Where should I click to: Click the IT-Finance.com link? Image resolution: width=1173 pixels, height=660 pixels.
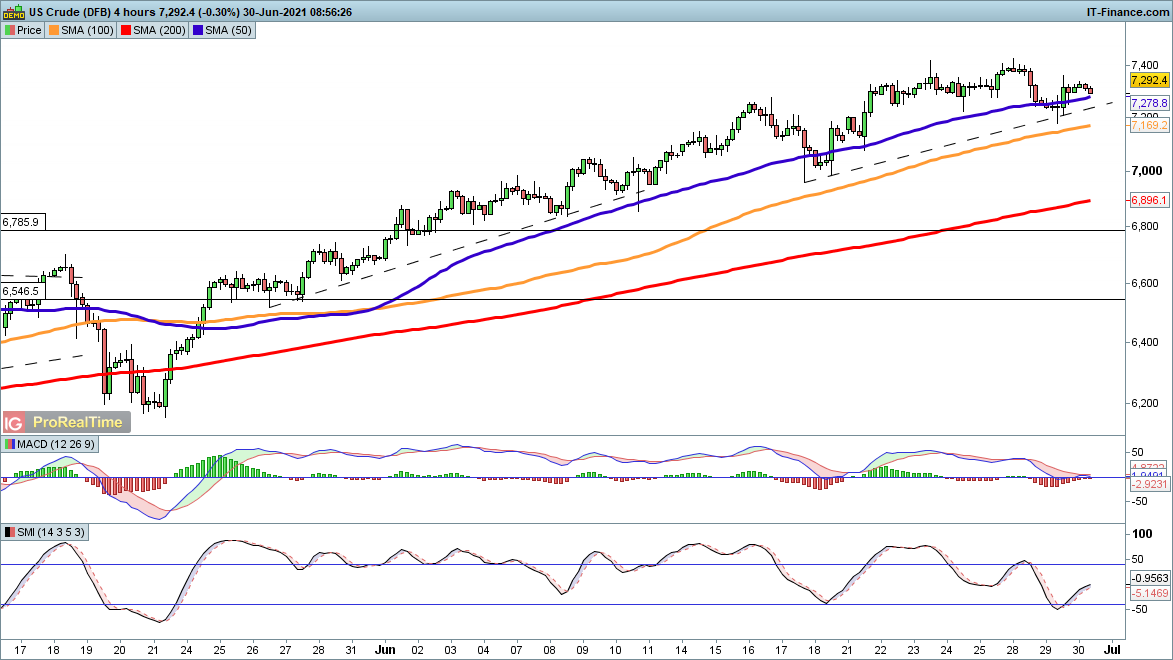tap(1127, 11)
